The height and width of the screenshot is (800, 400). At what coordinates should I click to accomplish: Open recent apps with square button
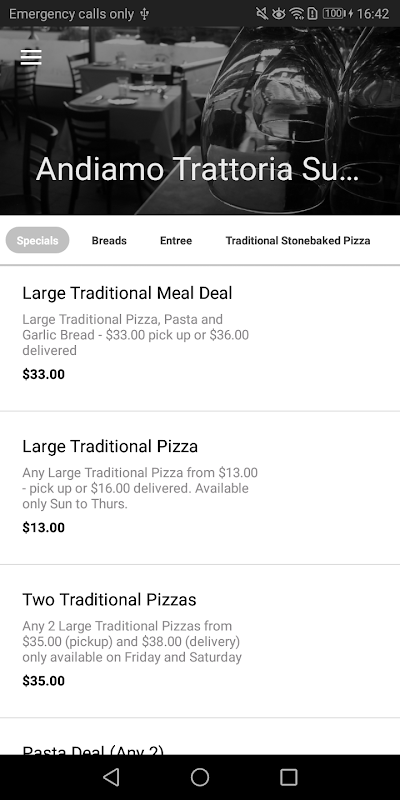[x=289, y=777]
